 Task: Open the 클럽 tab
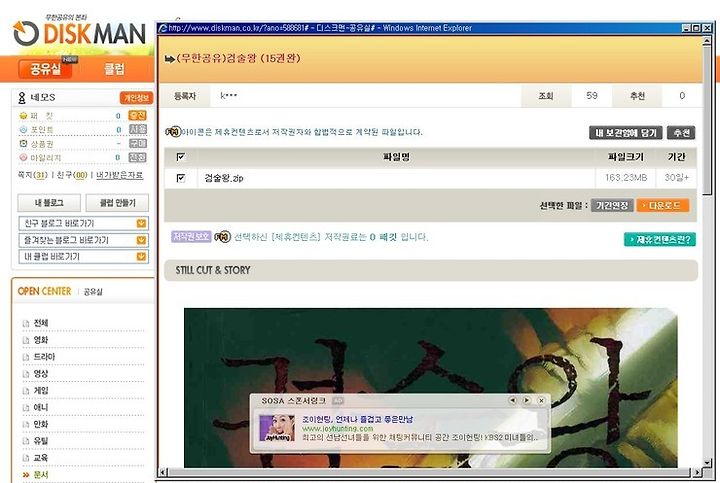(x=114, y=69)
